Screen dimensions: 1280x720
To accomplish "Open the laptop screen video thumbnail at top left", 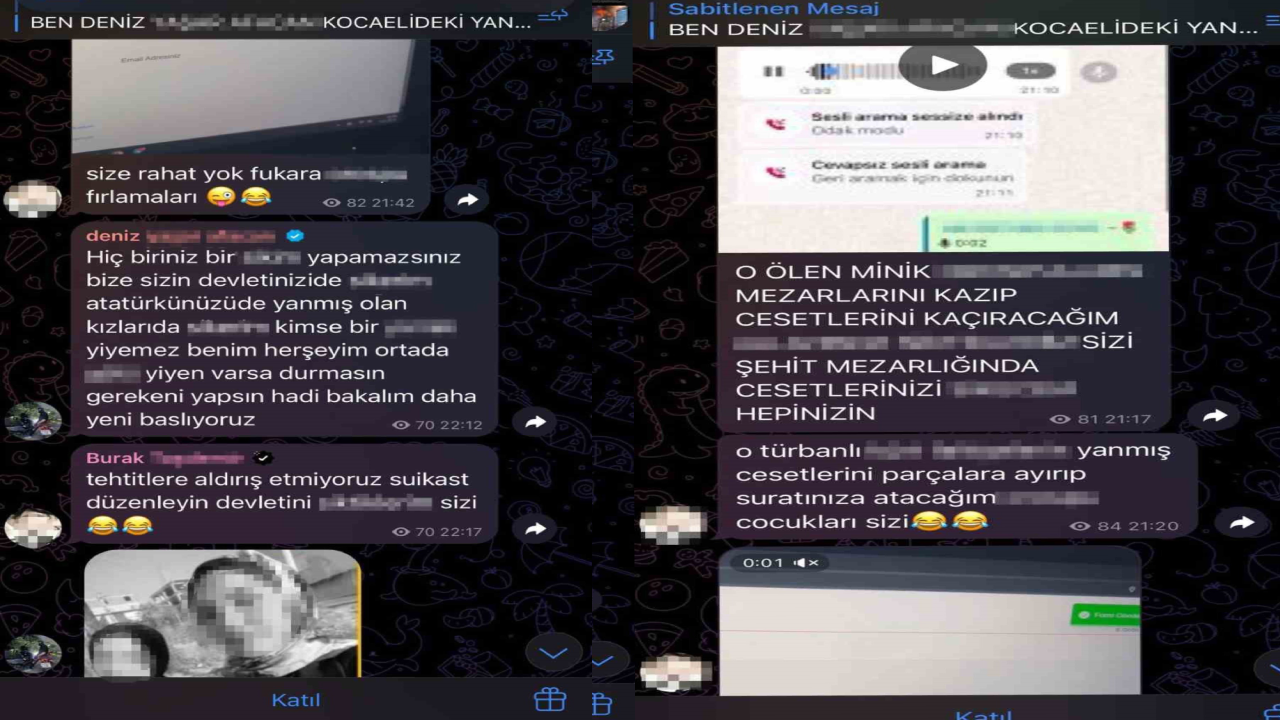I will pyautogui.click(x=243, y=97).
